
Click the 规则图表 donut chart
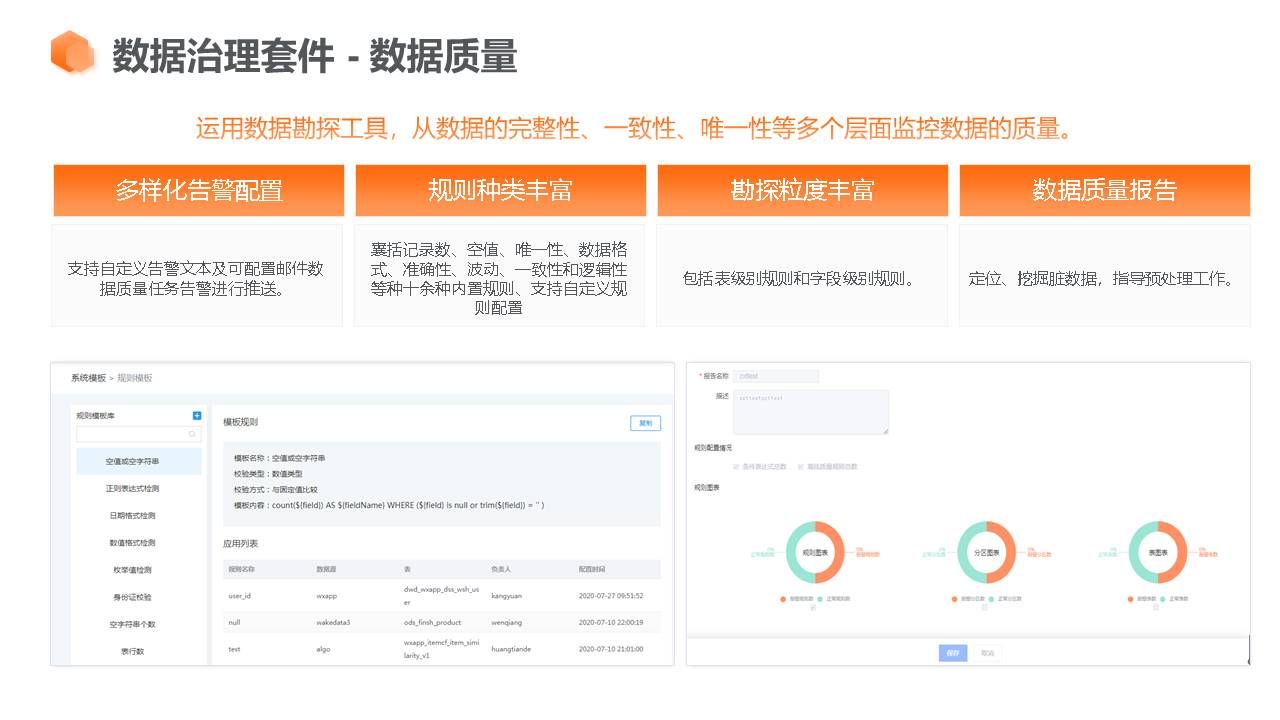814,552
